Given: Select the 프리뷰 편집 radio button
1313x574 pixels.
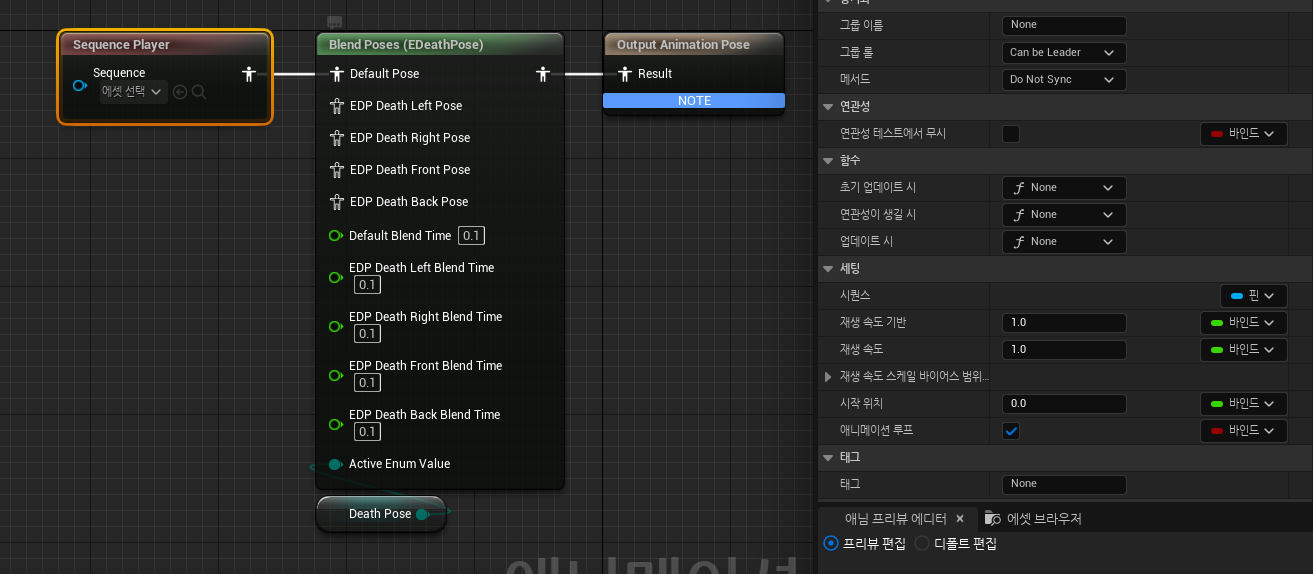Looking at the screenshot, I should tap(830, 543).
